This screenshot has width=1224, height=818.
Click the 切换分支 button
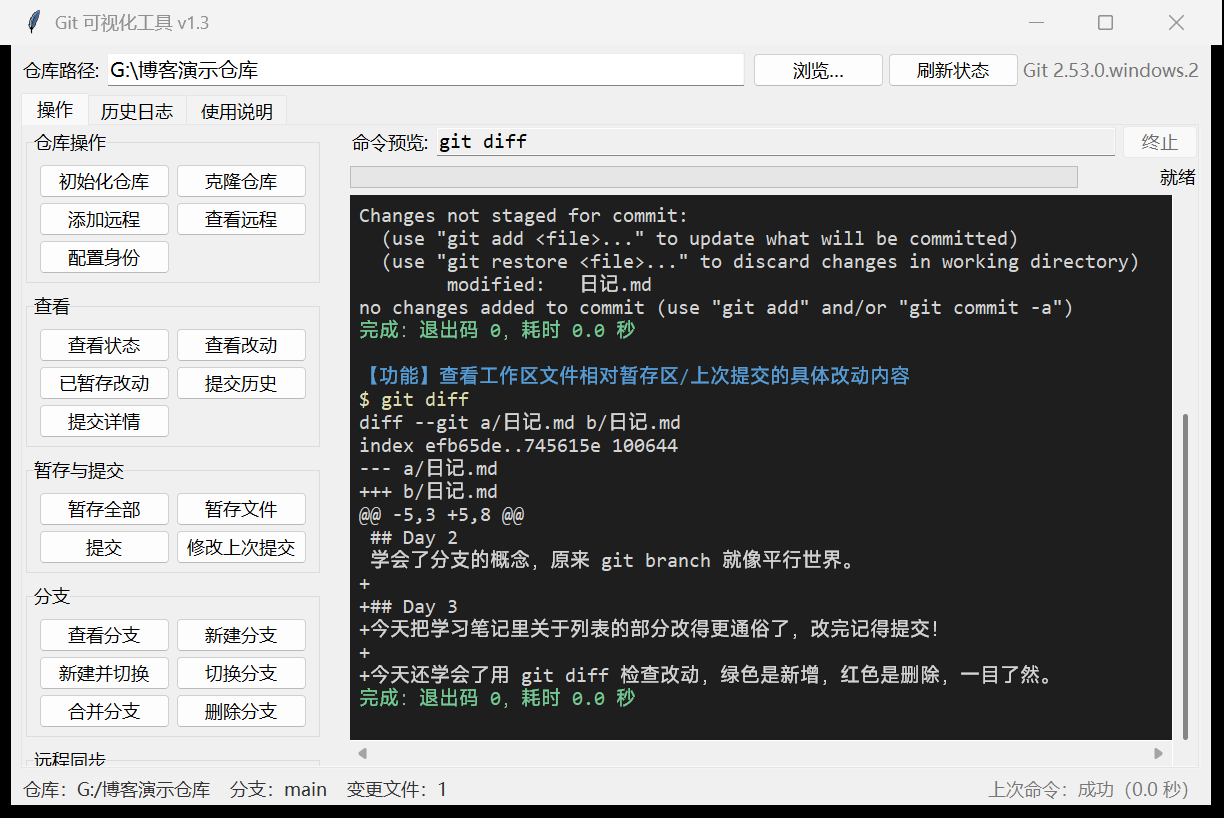[241, 674]
